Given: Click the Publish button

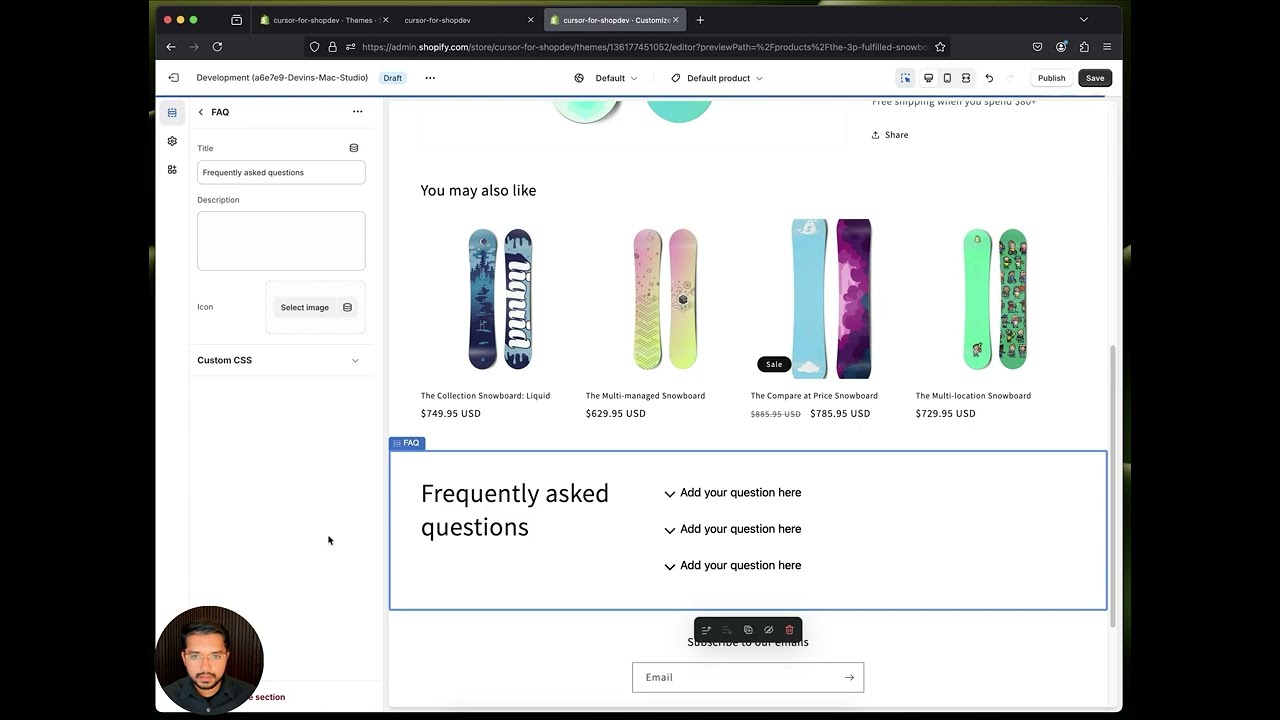Looking at the screenshot, I should [1051, 77].
